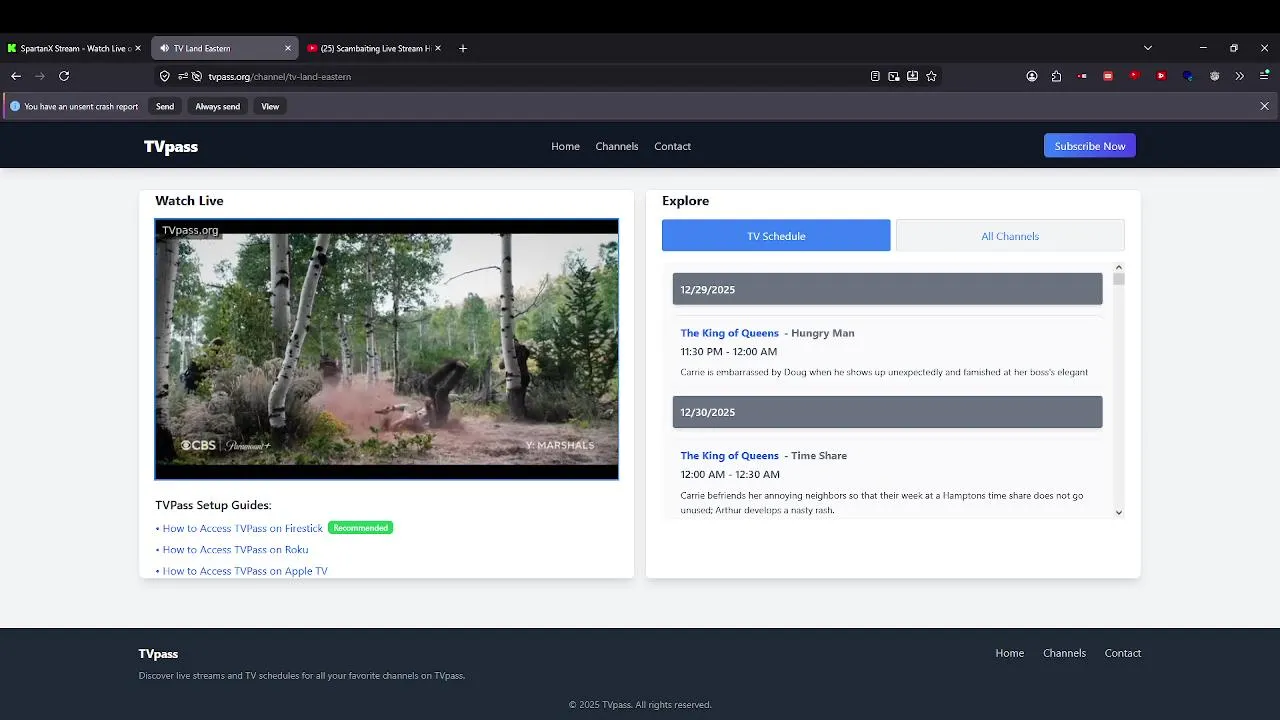Click the Subscribe Now button
The image size is (1280, 720).
pos(1090,146)
